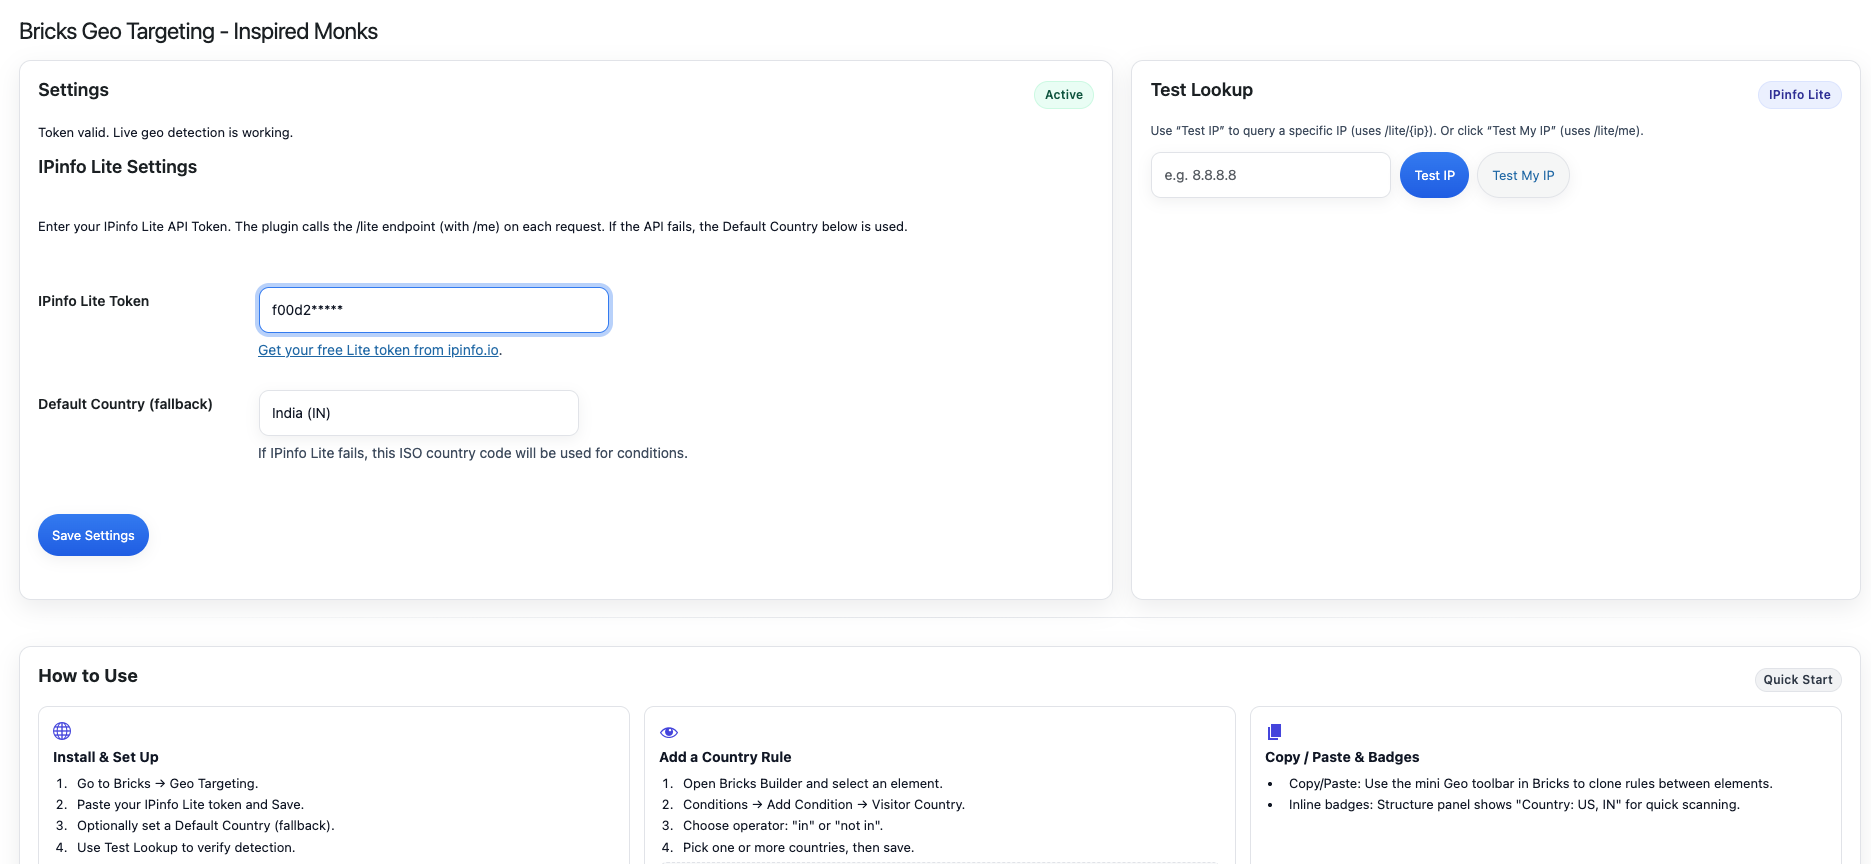Image resolution: width=1871 pixels, height=864 pixels.
Task: Click the IPinfo Lite Settings heading
Action: (117, 167)
